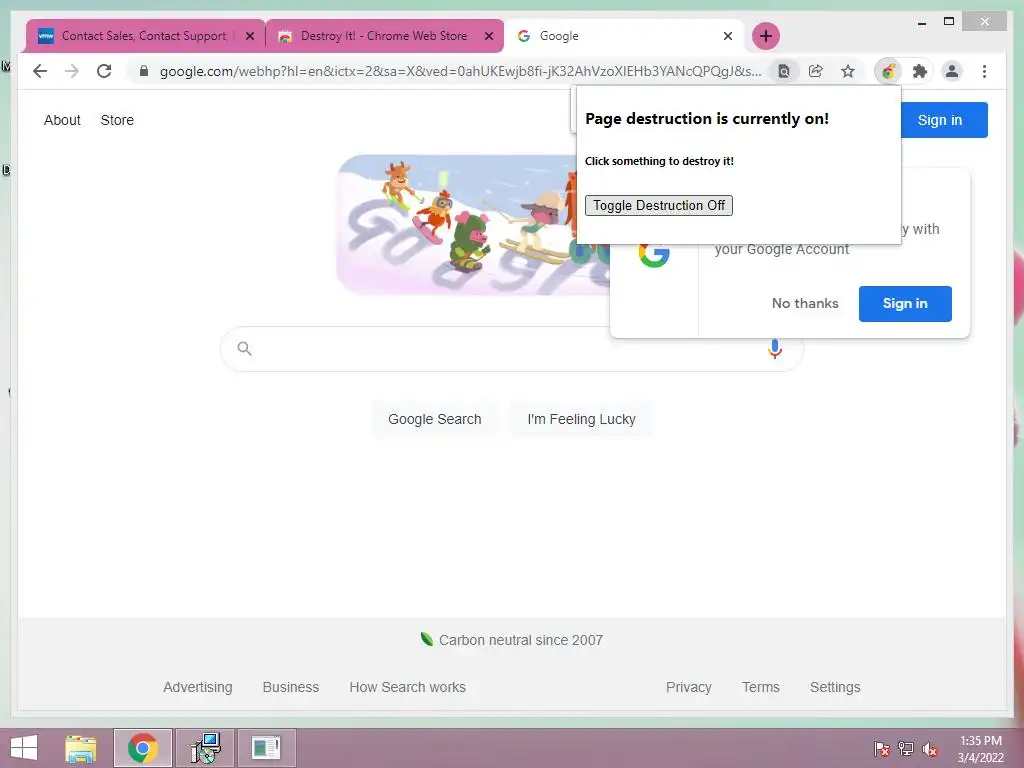
Task: Close the Contact Sales tab
Action: 249,37
